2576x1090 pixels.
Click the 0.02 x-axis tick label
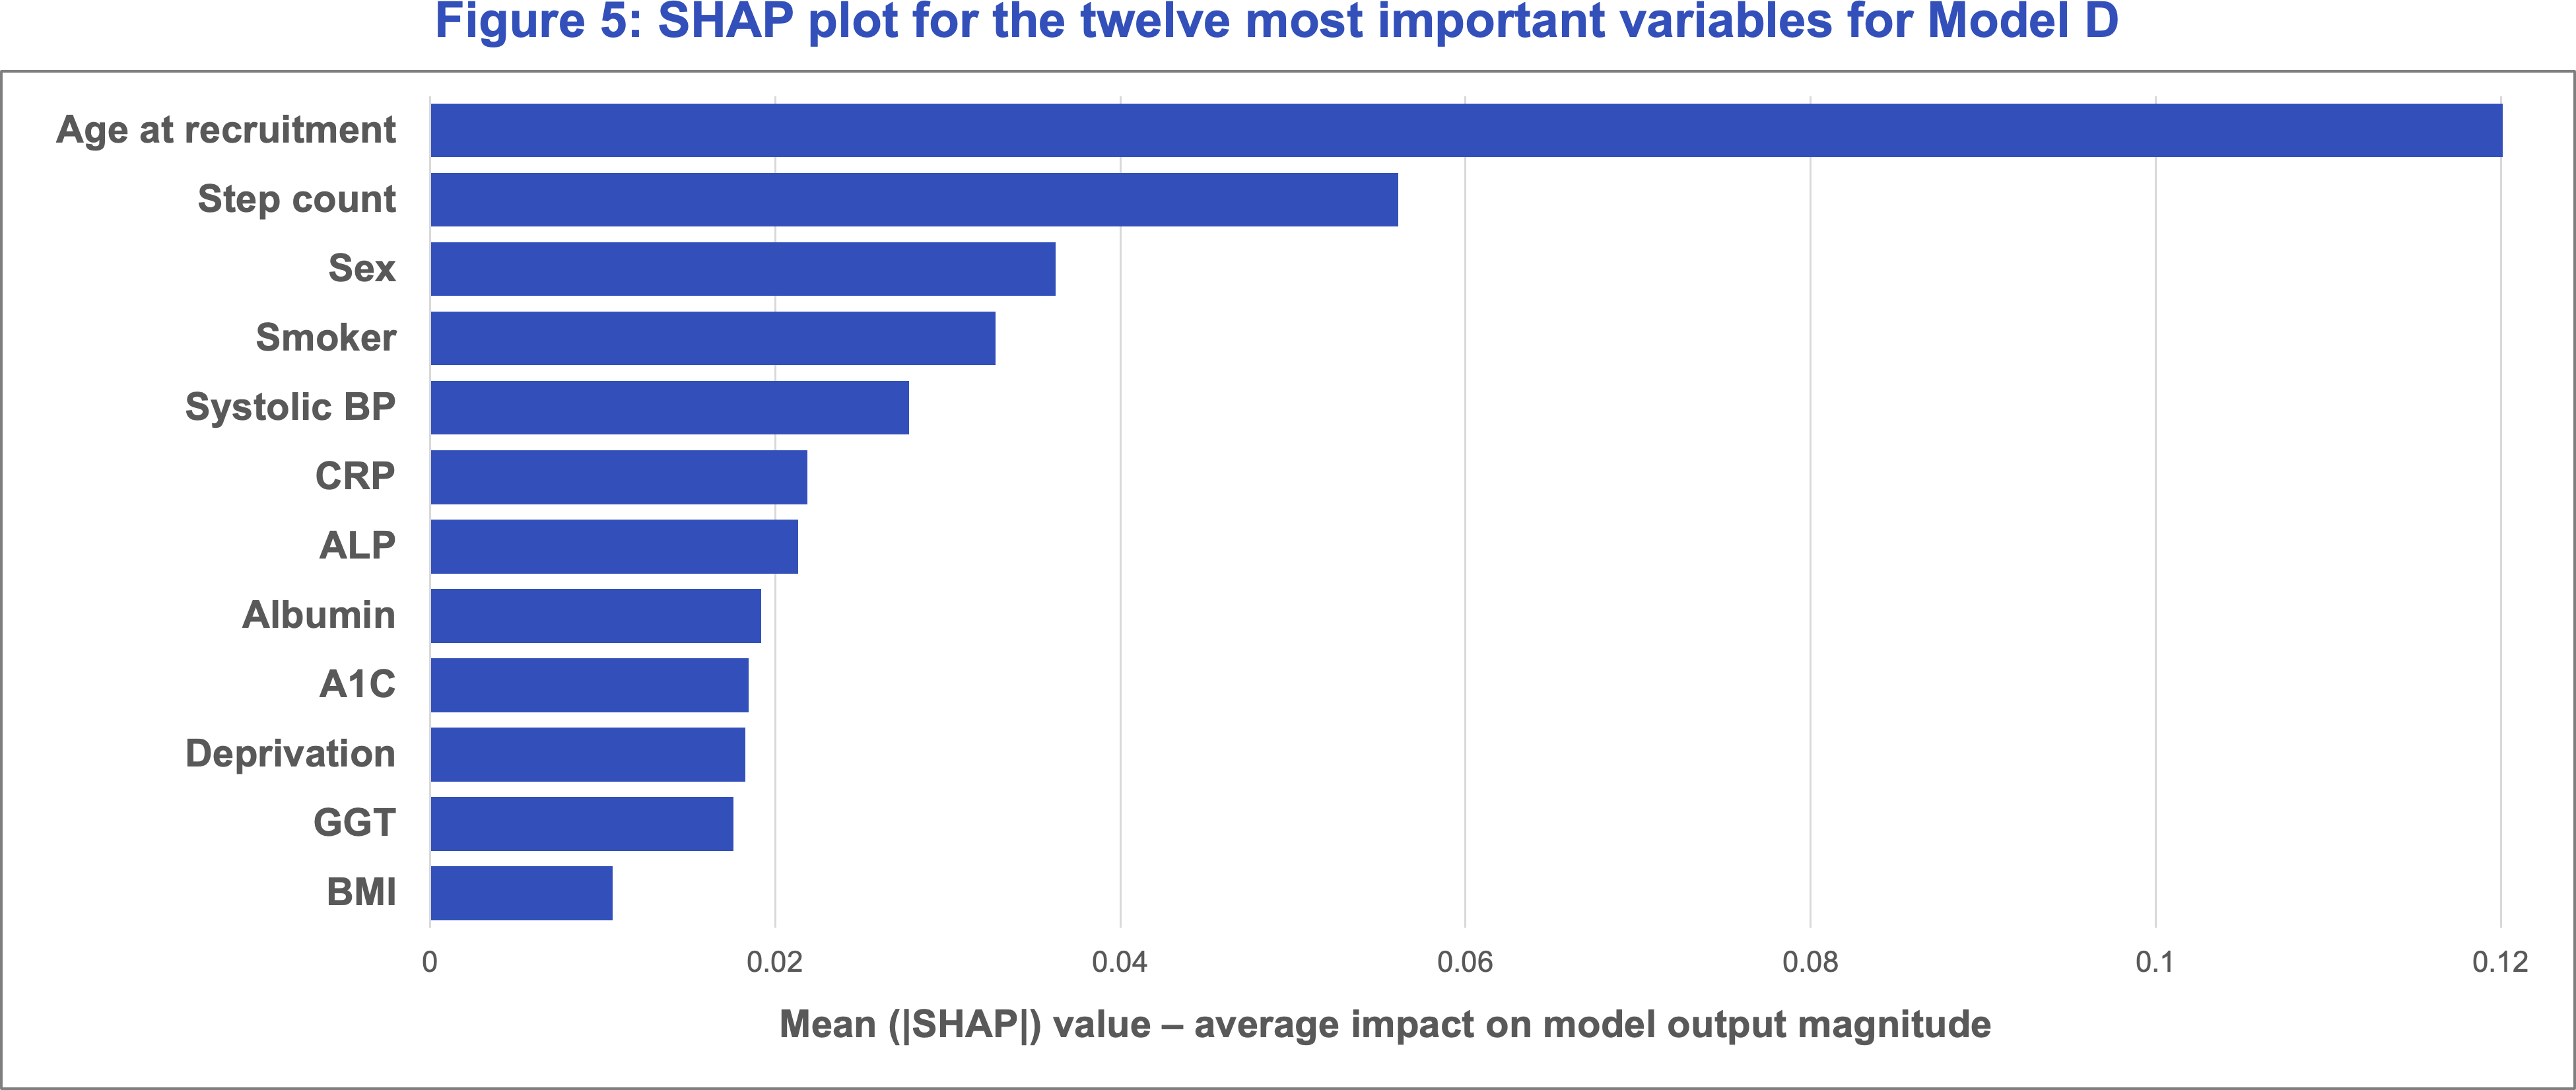pyautogui.click(x=775, y=962)
